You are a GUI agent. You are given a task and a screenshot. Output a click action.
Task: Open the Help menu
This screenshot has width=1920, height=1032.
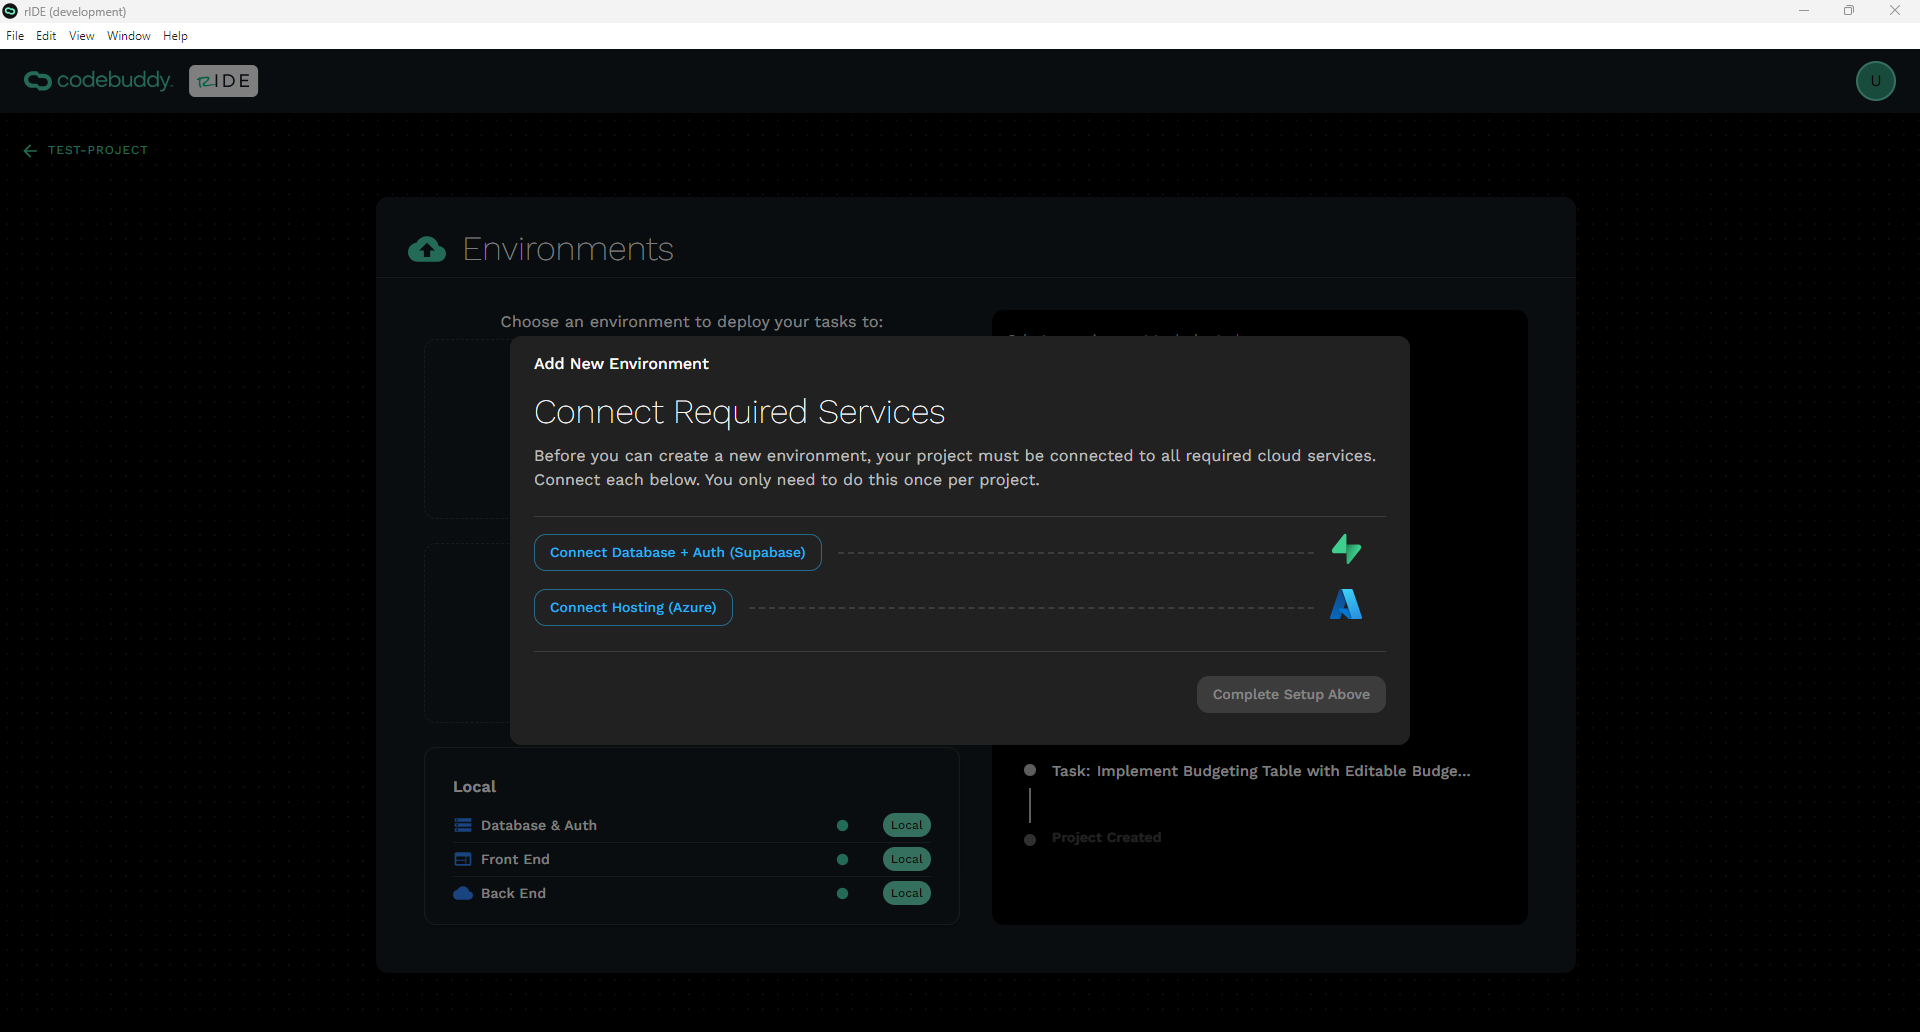click(176, 36)
